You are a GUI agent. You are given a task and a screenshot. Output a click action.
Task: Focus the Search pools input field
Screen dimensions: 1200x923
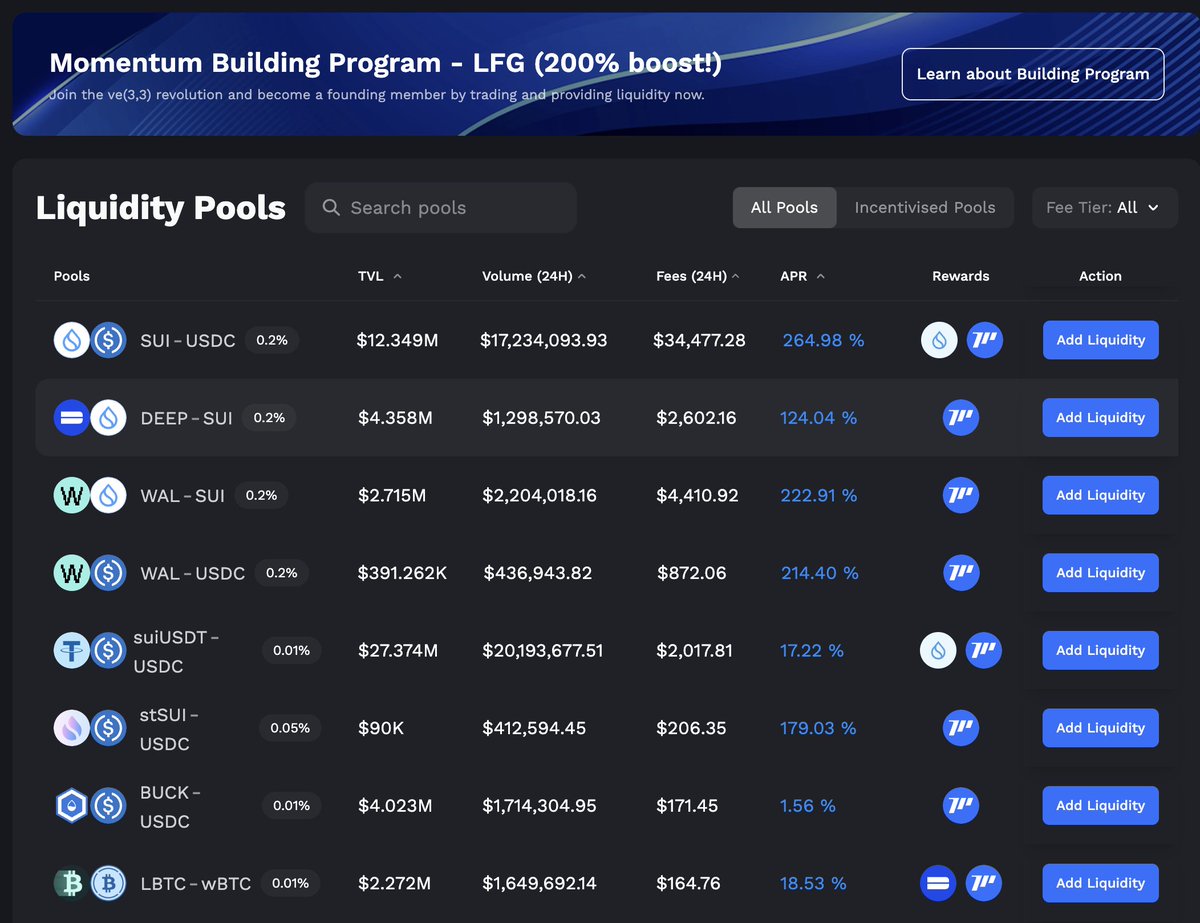coord(441,208)
